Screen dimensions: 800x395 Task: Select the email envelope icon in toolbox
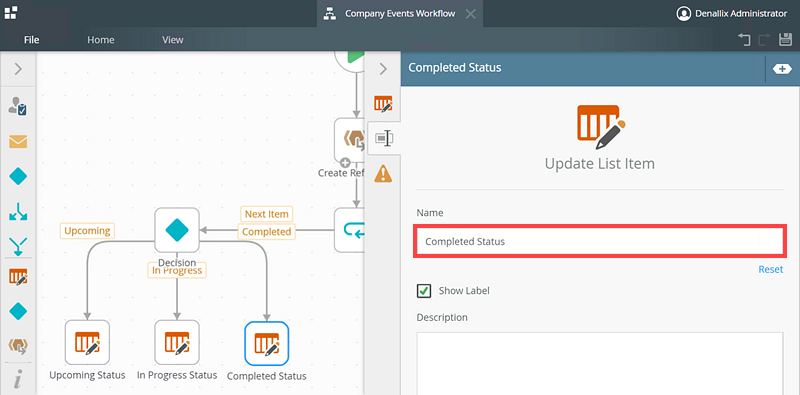[x=18, y=141]
